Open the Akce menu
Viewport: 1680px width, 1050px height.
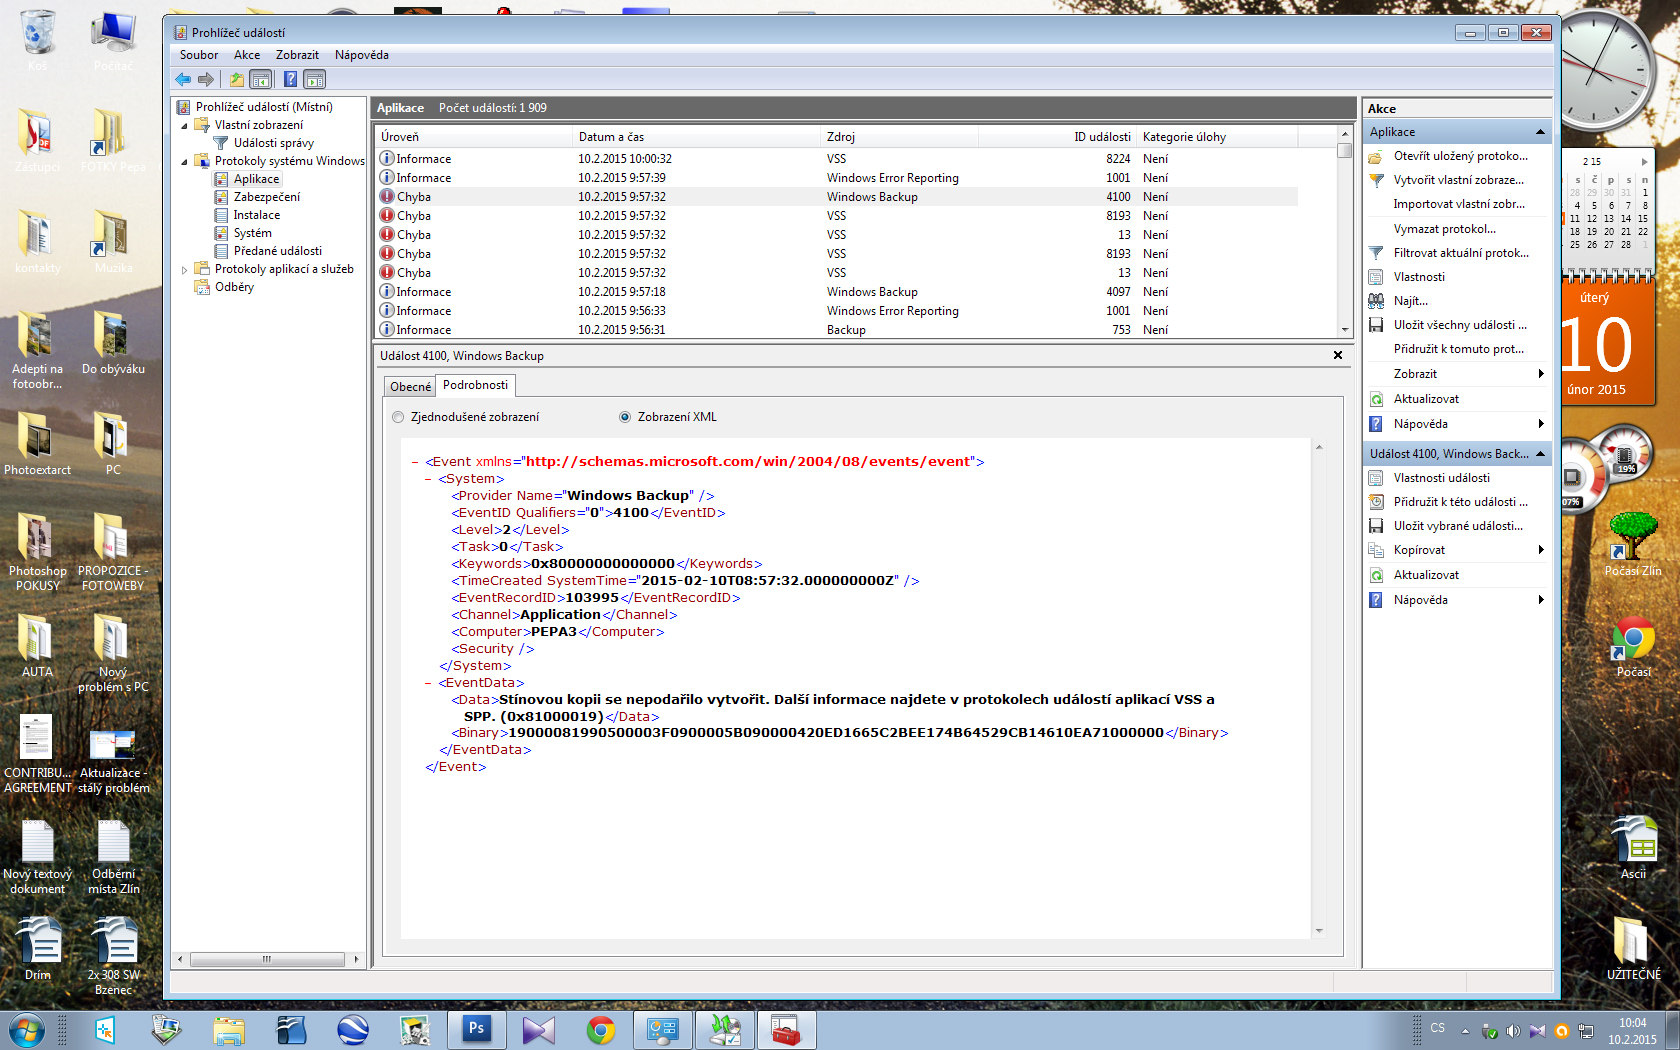tap(246, 55)
